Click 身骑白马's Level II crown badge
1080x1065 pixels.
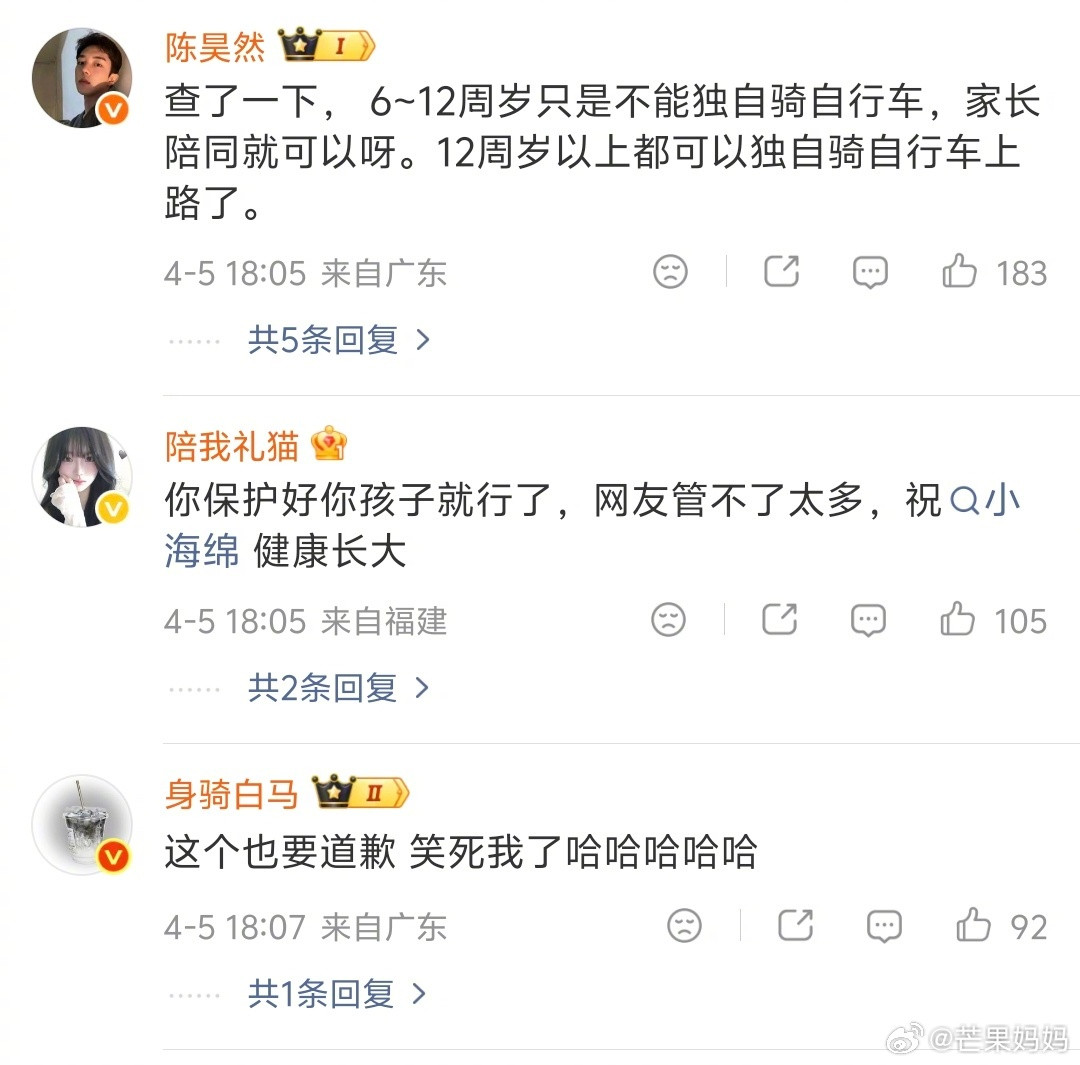click(362, 791)
